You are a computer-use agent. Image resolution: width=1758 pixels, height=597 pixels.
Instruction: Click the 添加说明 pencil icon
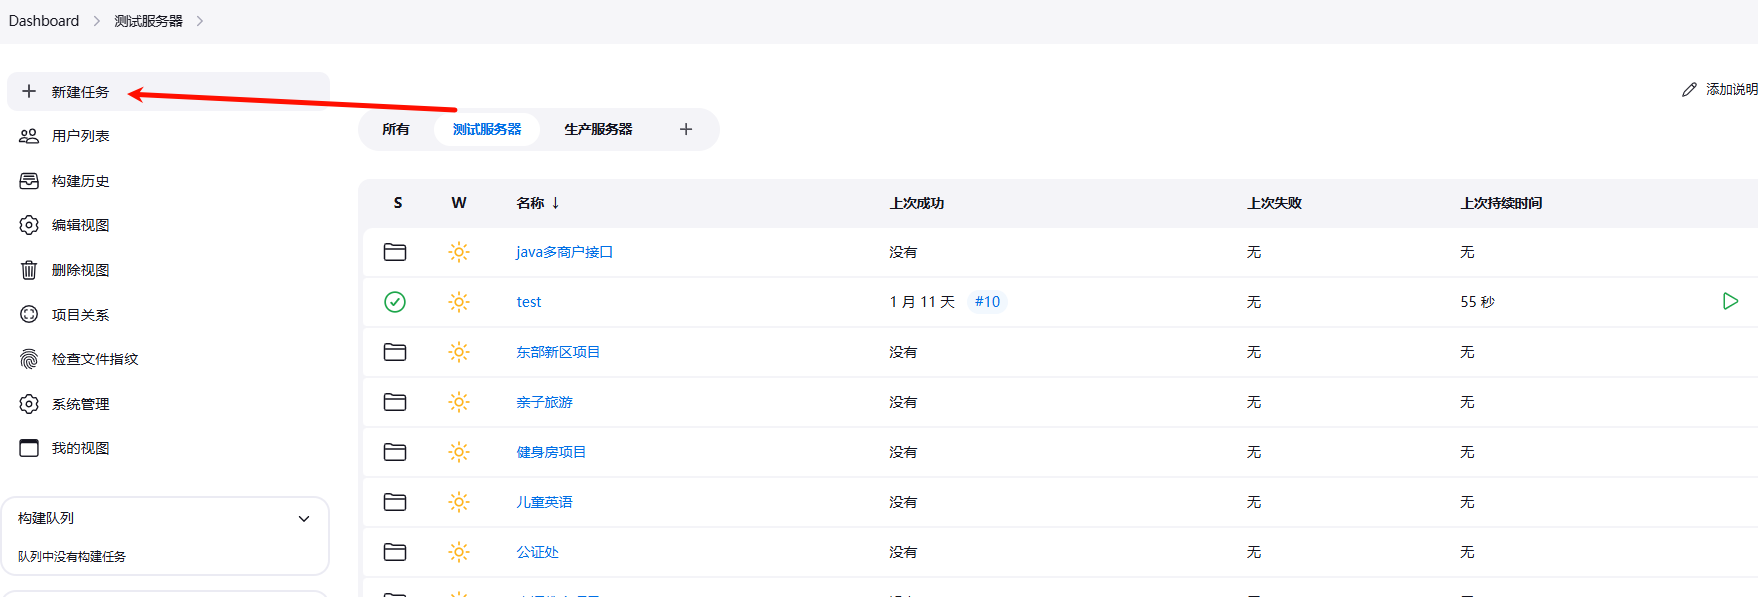[x=1689, y=90]
